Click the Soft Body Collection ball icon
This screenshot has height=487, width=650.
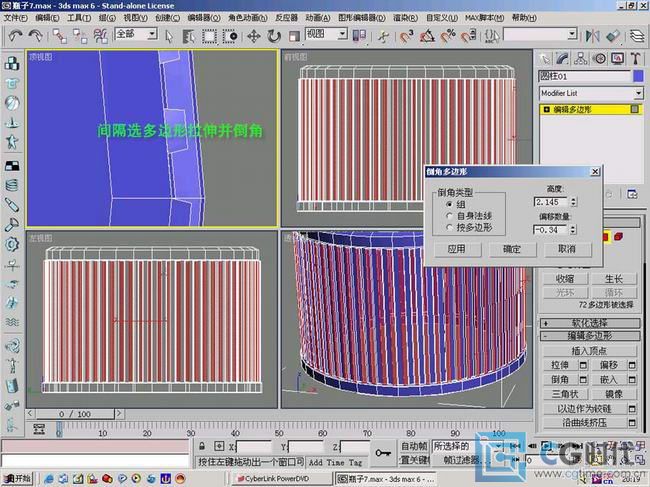point(12,103)
